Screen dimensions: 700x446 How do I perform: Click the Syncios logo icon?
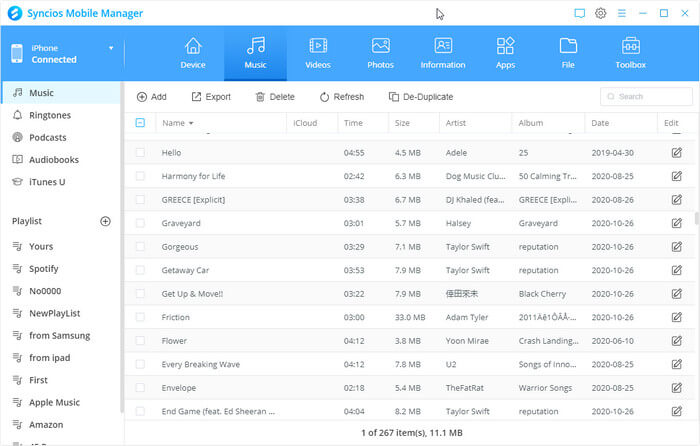pos(15,13)
